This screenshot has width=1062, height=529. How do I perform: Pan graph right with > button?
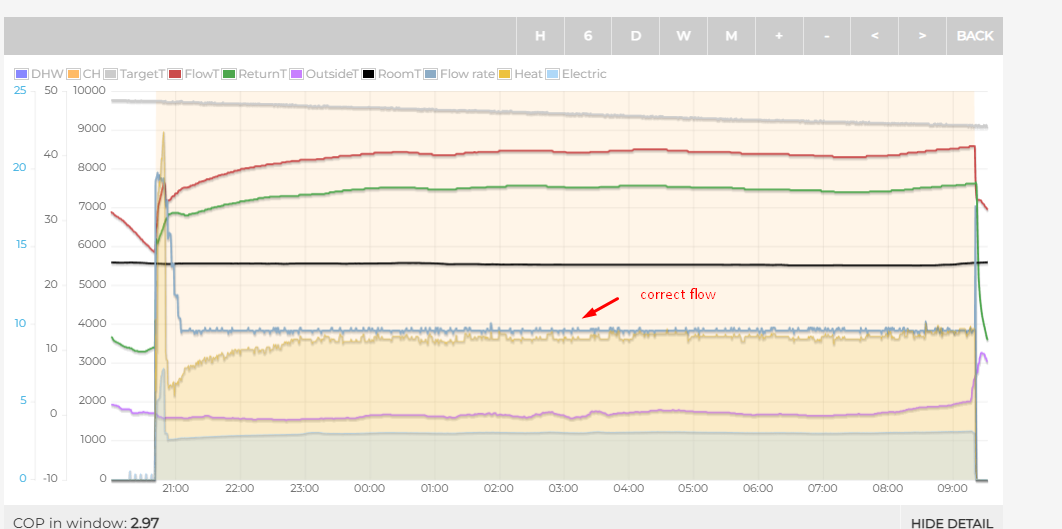[x=922, y=36]
